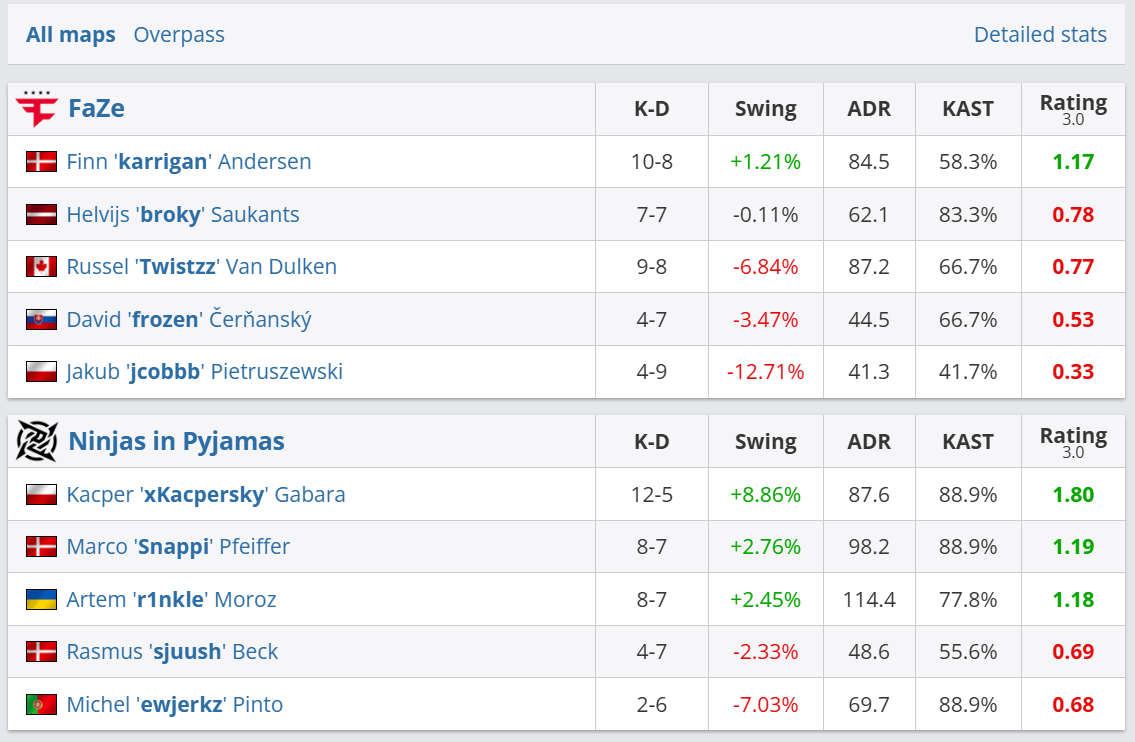The height and width of the screenshot is (742, 1135).
Task: Open Finn 'karrigan' Andersen's player profile
Action: click(x=189, y=162)
